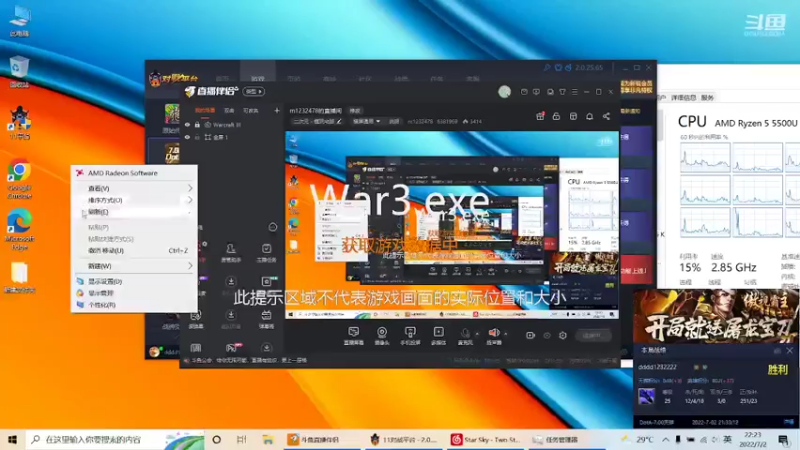Toggle lock on 全屏1 source

pyautogui.click(x=197, y=137)
